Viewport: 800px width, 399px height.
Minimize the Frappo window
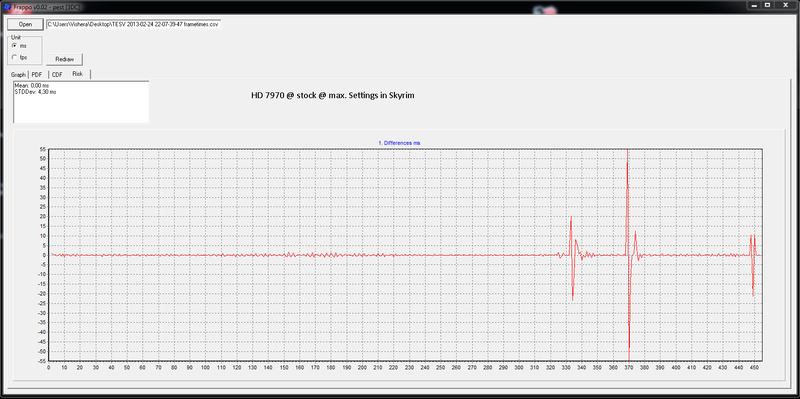click(x=755, y=5)
